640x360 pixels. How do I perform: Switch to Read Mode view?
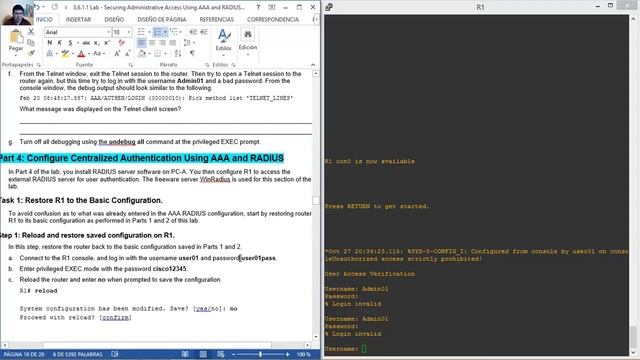click(x=185, y=354)
